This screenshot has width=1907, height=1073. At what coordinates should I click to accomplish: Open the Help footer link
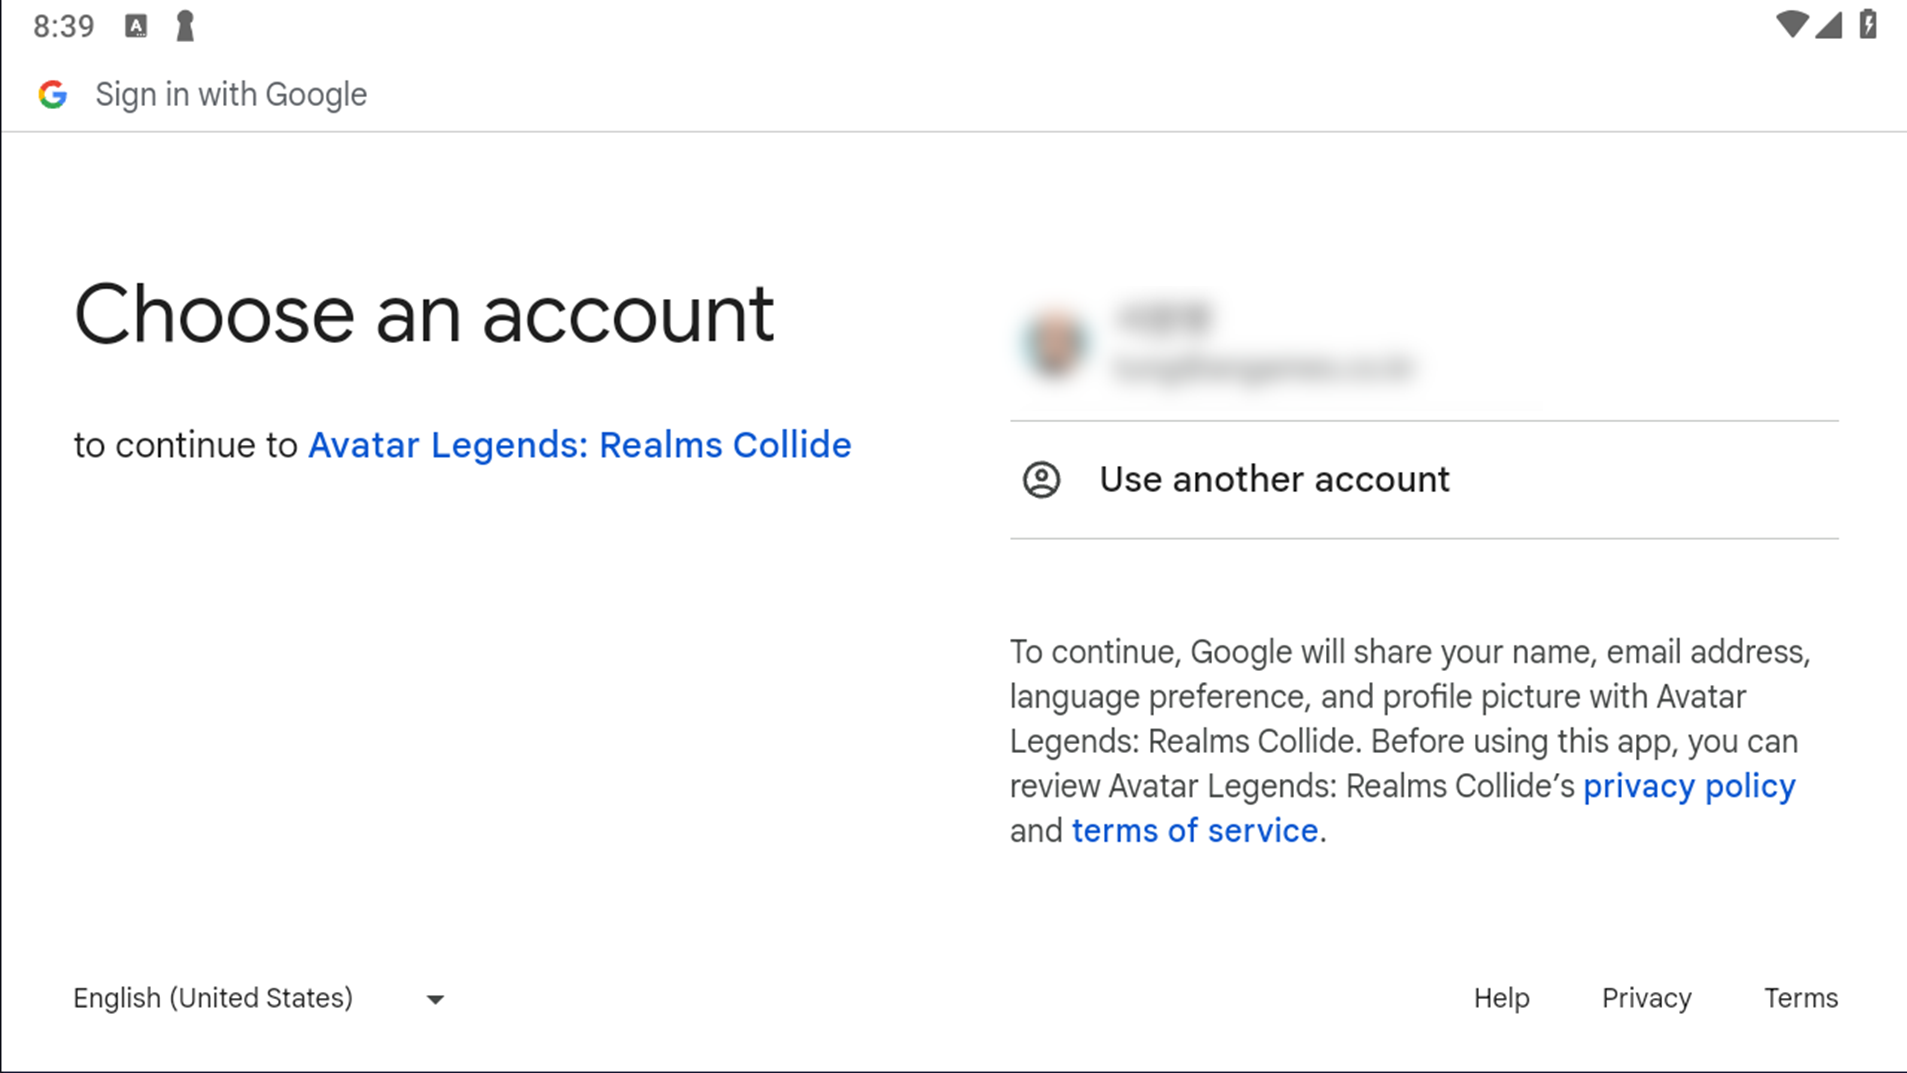click(x=1501, y=998)
